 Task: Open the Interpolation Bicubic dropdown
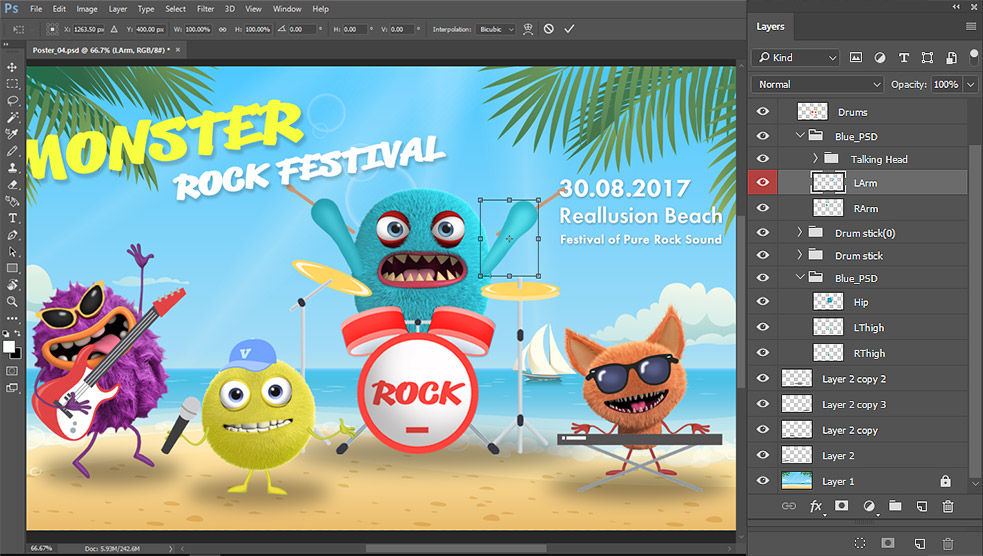[x=496, y=29]
